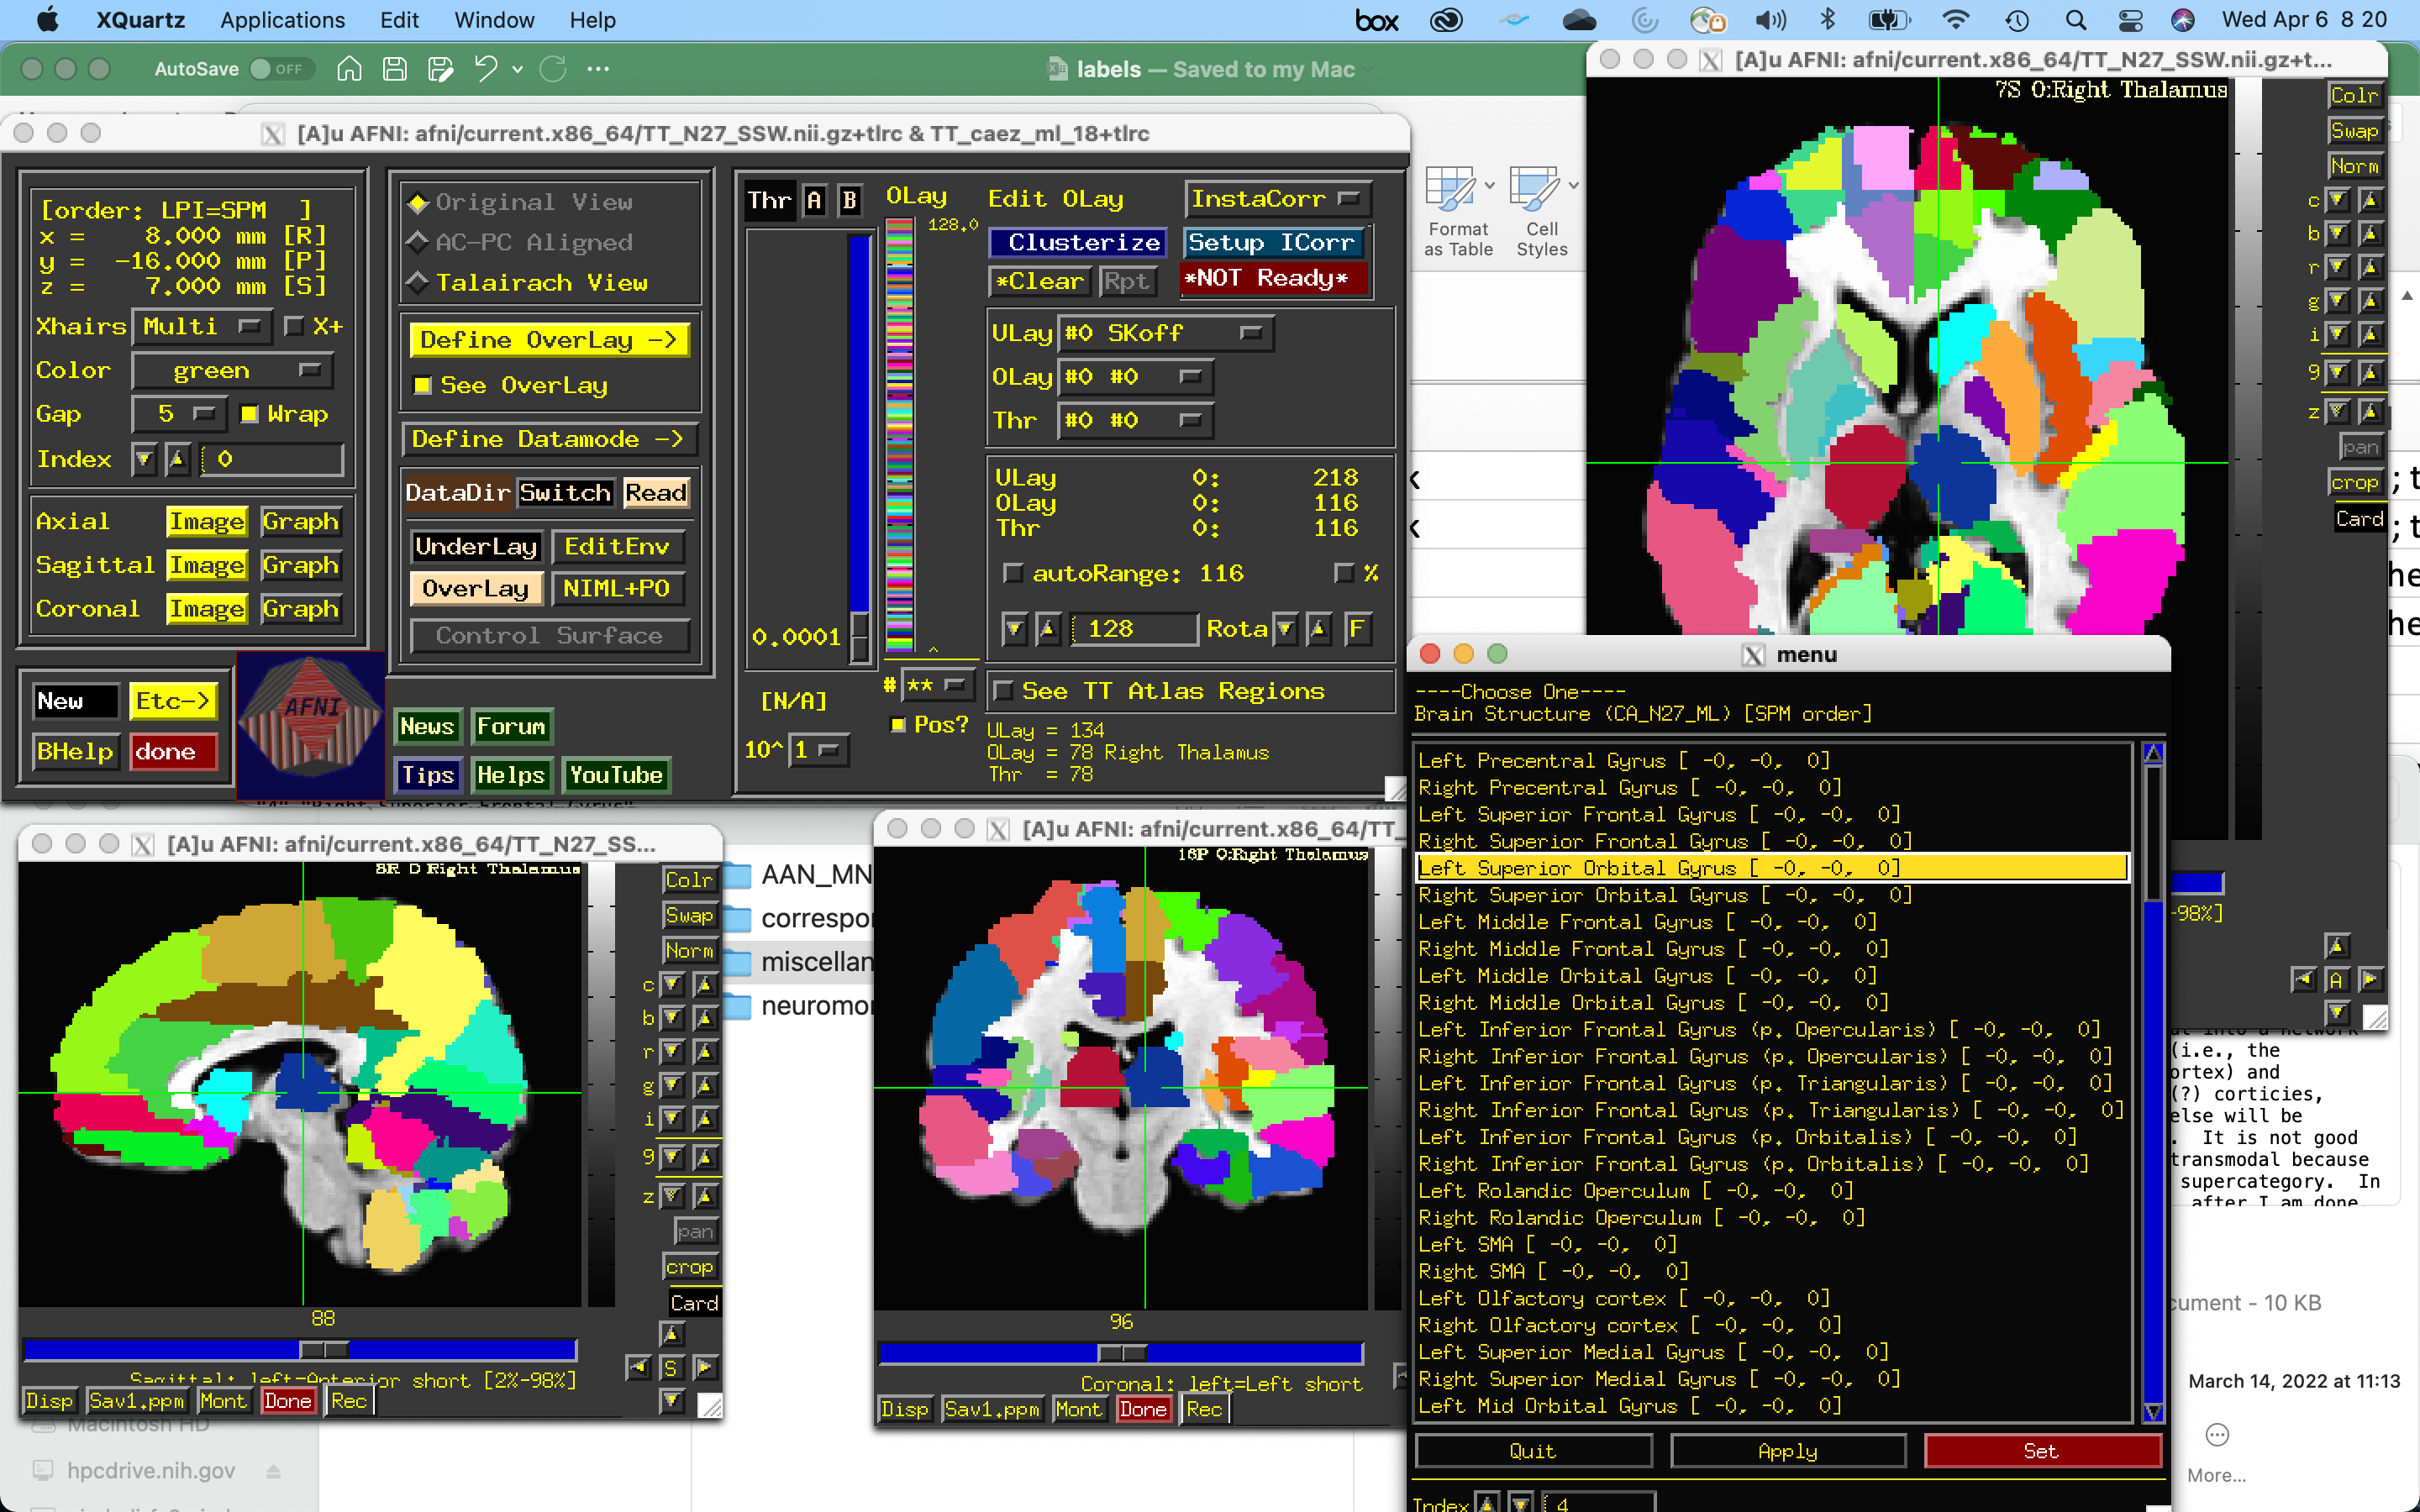Enable See TT Atlas Regions checkbox
This screenshot has width=2420, height=1512.
coord(1004,691)
